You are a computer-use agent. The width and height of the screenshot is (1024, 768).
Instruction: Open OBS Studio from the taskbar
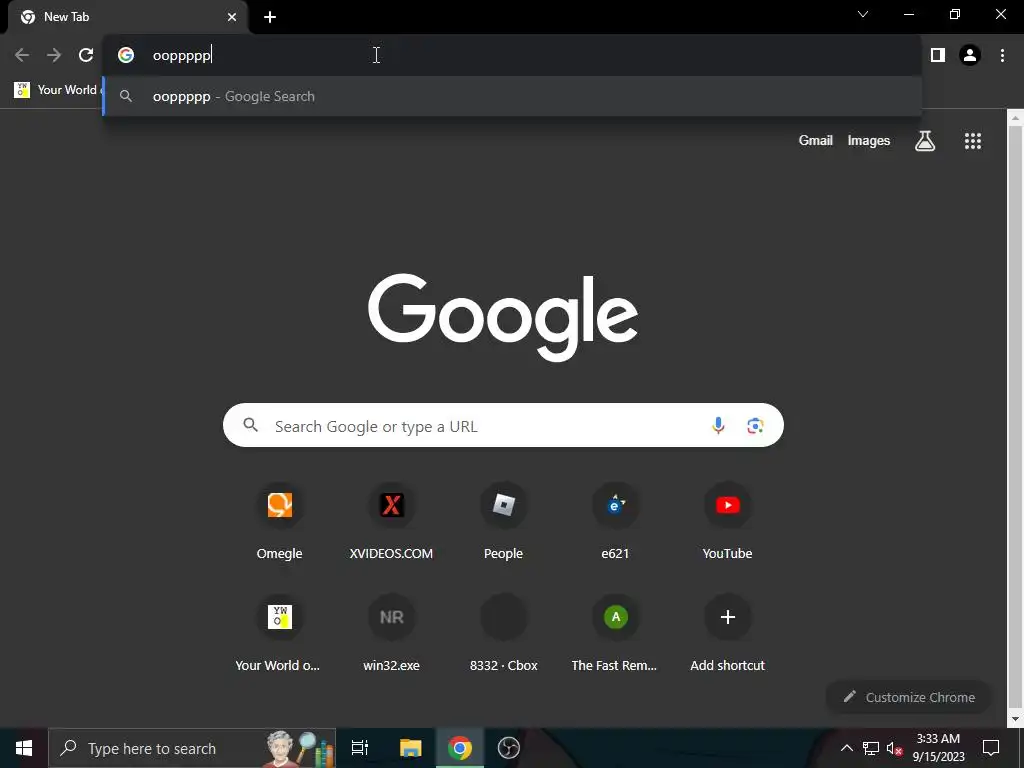[x=509, y=748]
